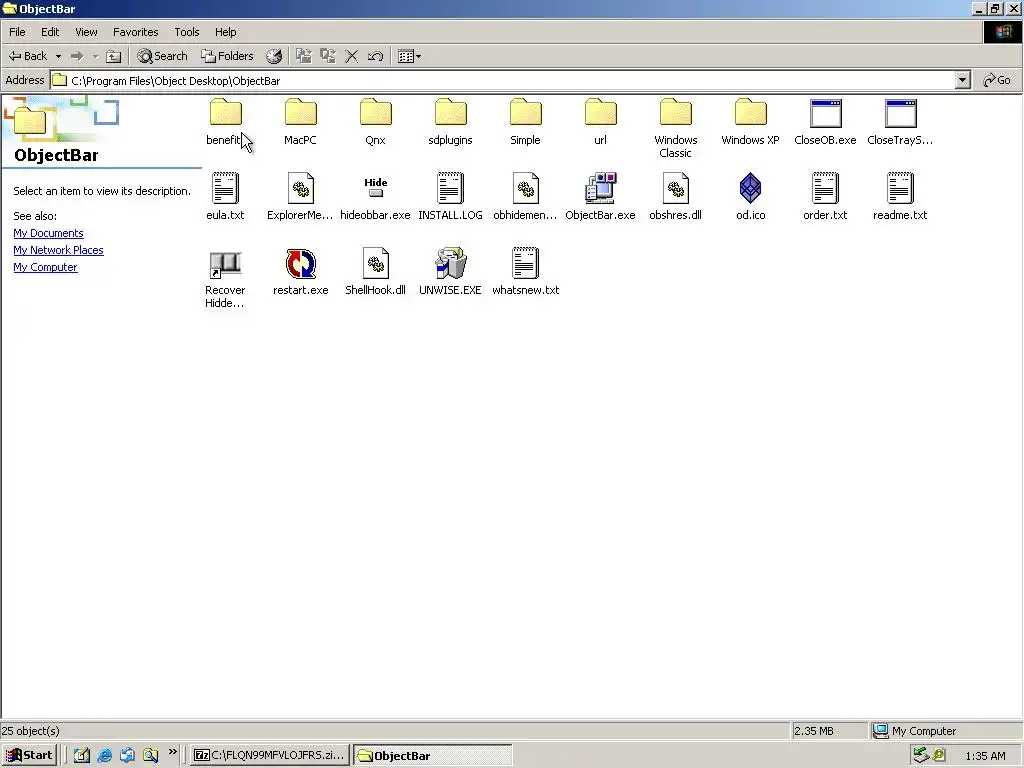Open the Help menu
This screenshot has width=1024, height=768.
(x=226, y=32)
